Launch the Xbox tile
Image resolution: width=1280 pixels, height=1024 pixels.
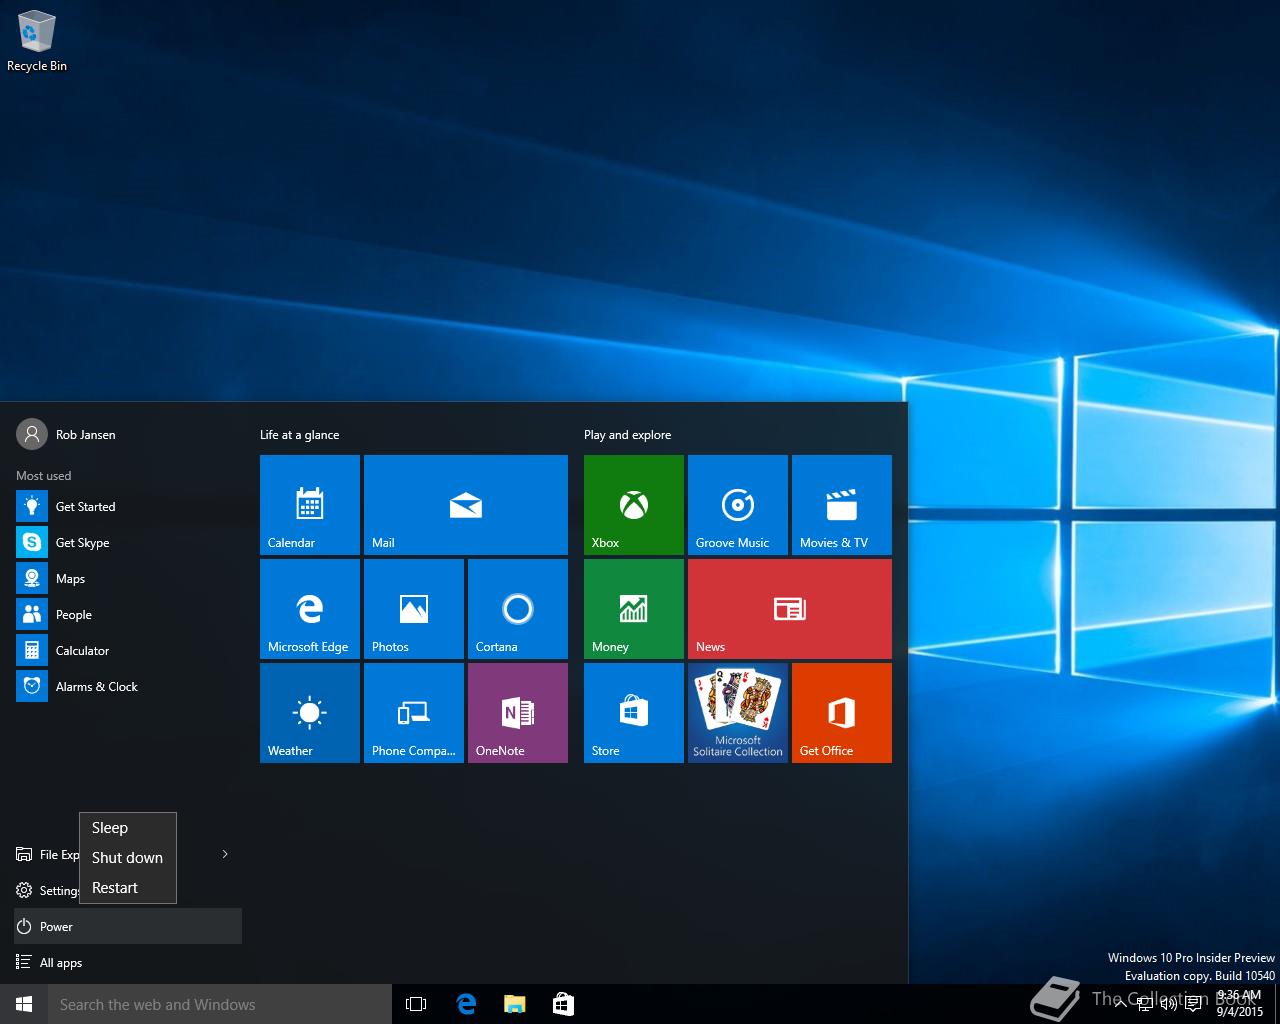pos(634,505)
